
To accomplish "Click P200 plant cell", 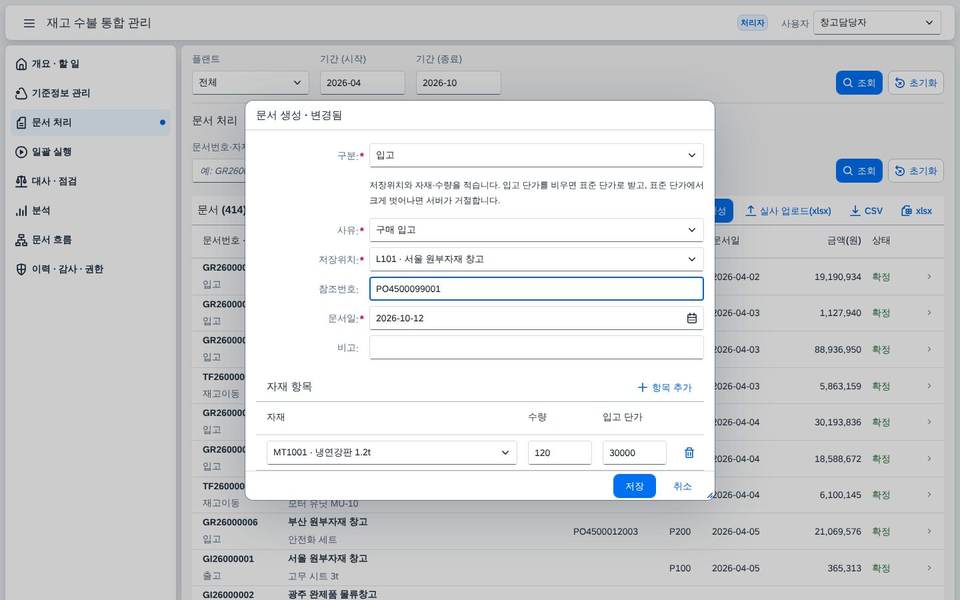I will point(680,531).
